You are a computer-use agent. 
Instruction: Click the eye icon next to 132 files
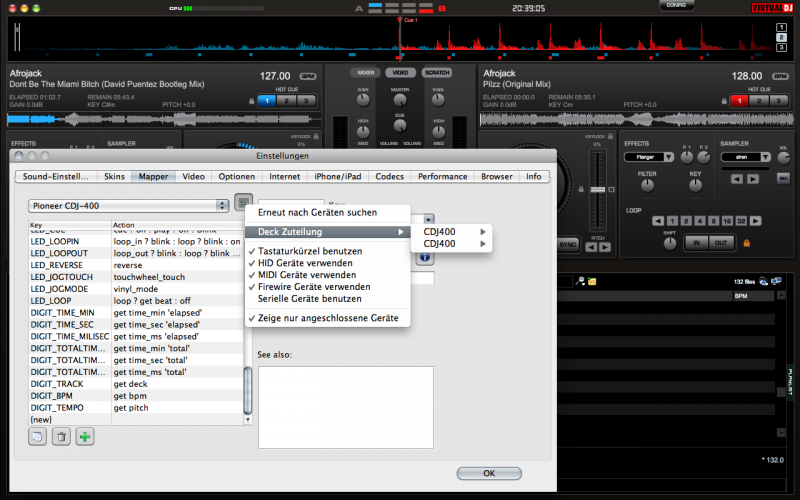click(763, 281)
